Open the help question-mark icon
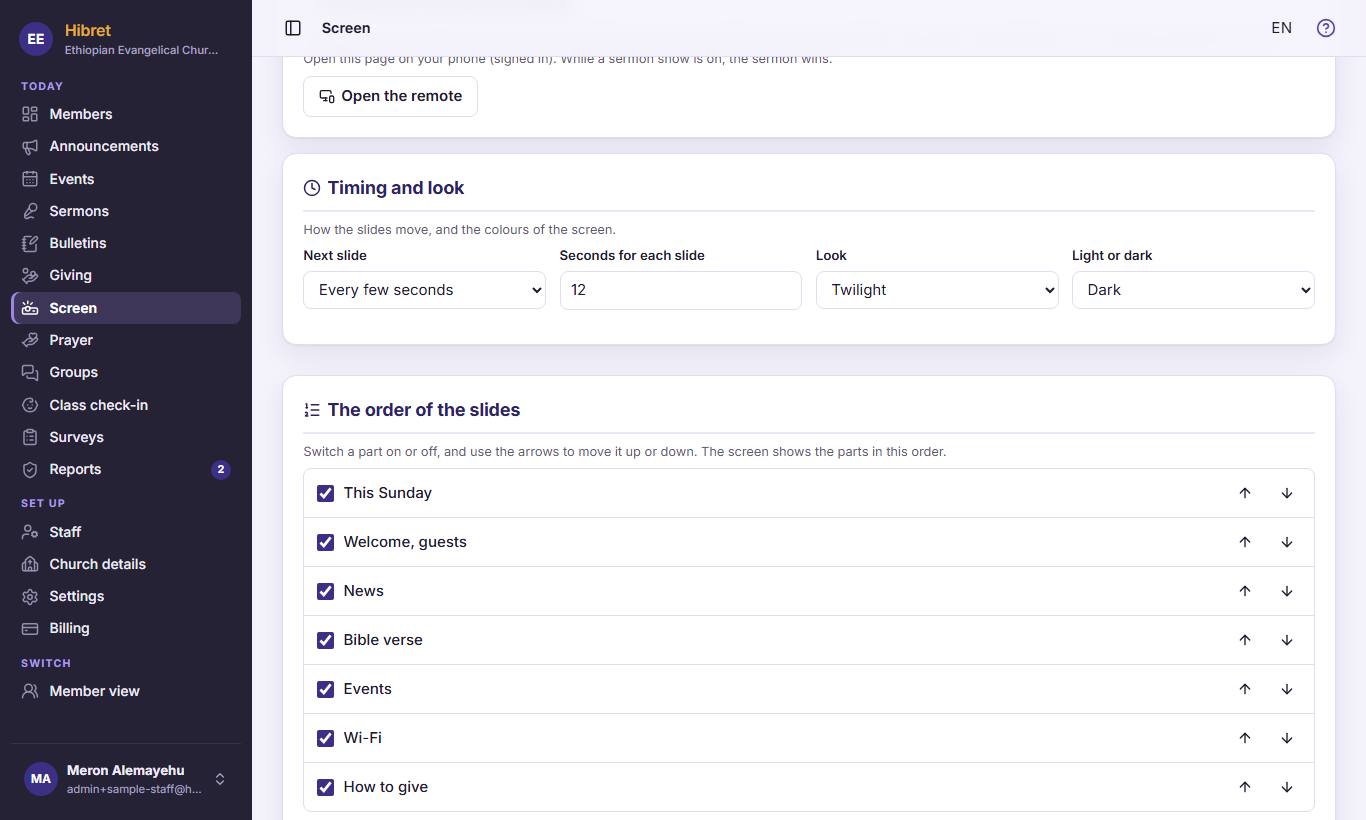 point(1326,28)
